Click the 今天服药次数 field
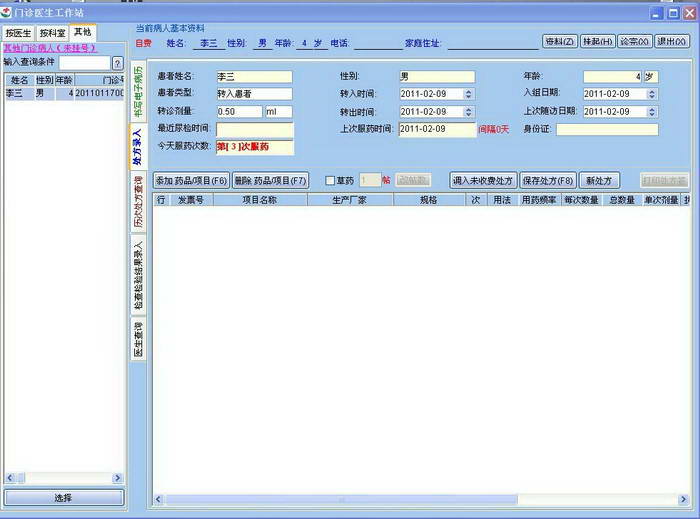This screenshot has width=700, height=519. pos(255,147)
